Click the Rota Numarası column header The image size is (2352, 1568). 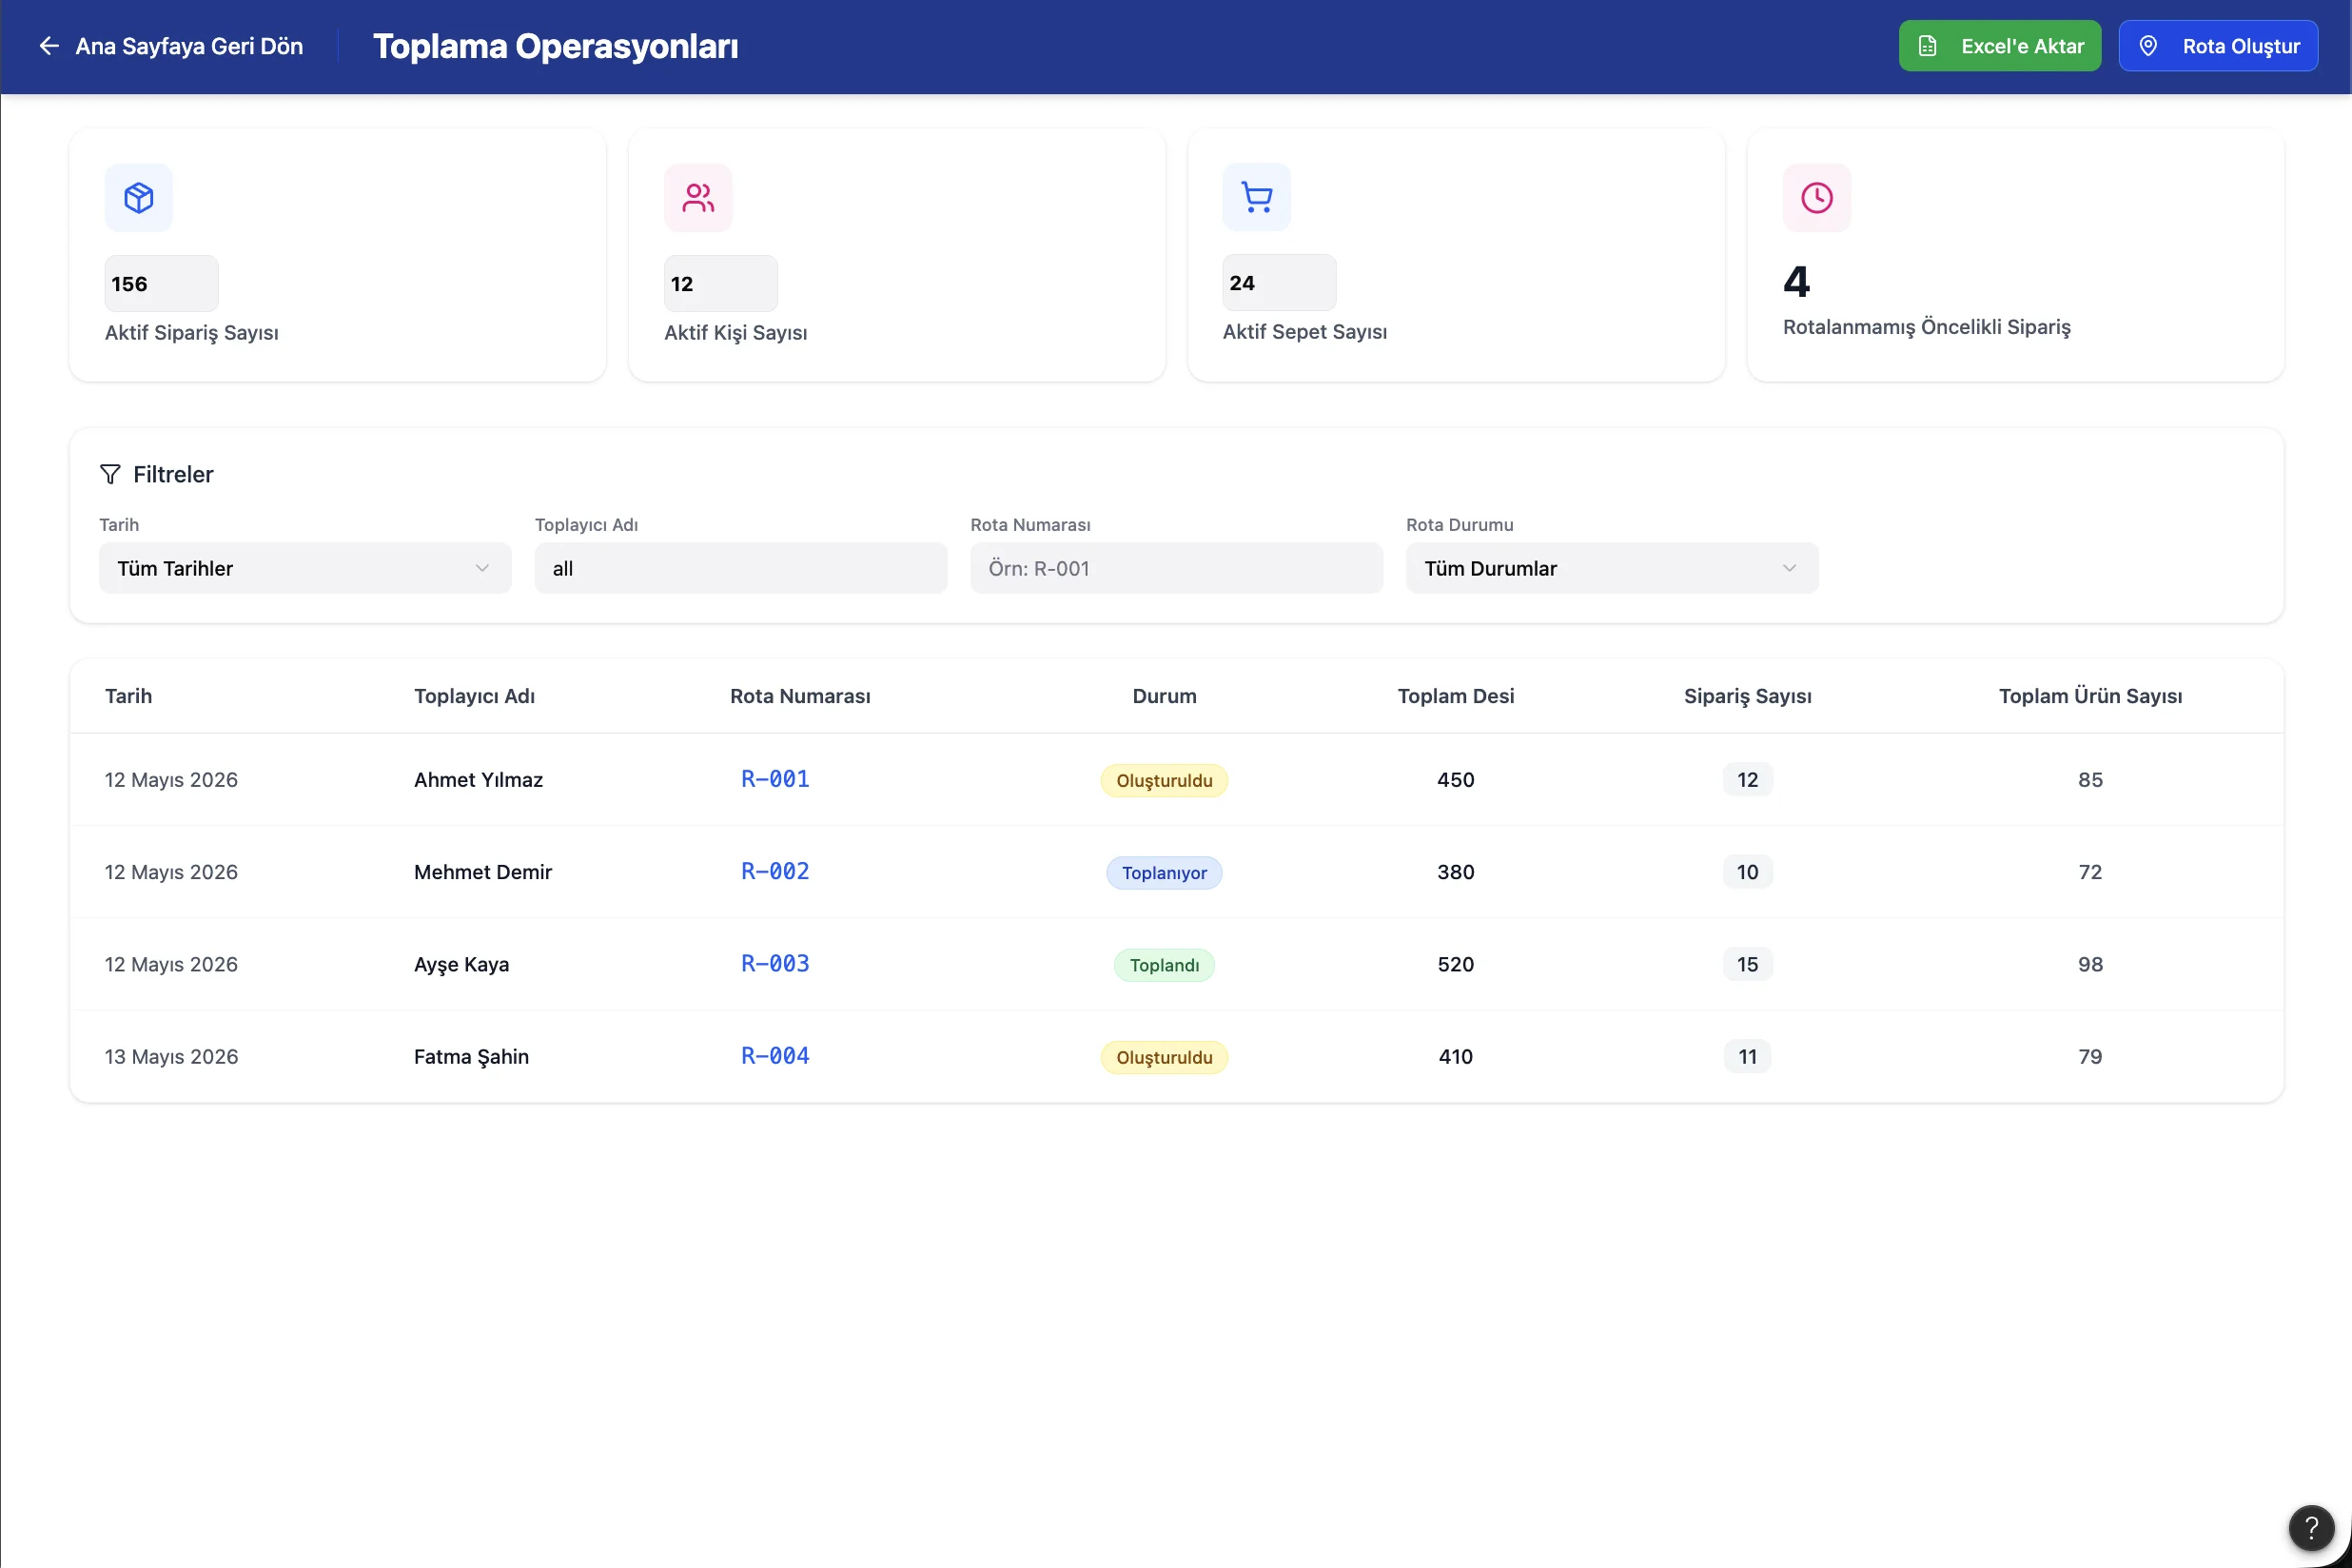click(800, 696)
